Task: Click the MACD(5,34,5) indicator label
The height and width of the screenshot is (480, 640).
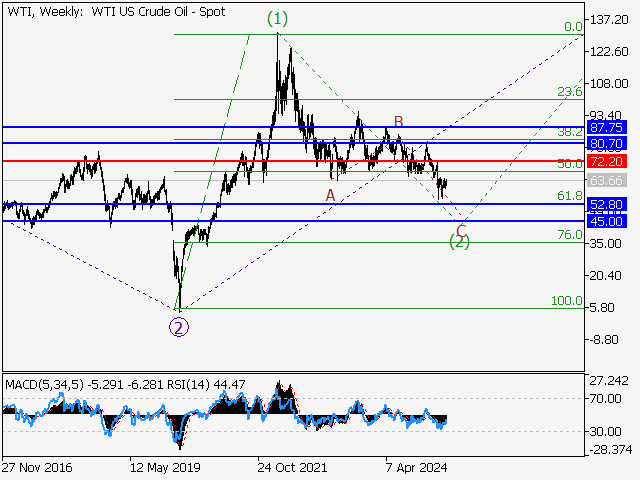Action: pos(47,384)
